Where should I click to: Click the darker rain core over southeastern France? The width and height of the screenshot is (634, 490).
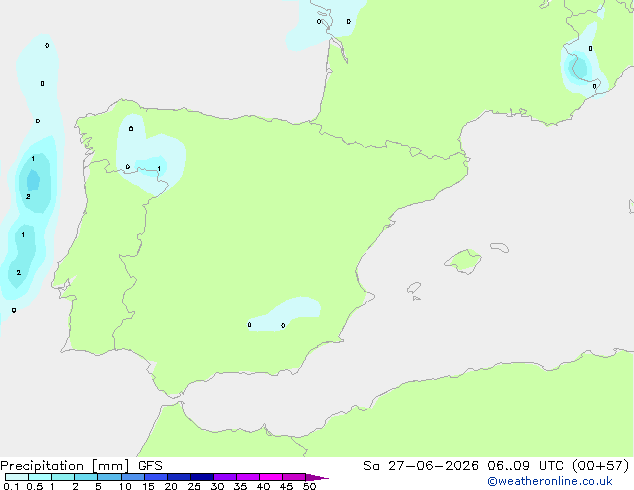click(x=579, y=67)
